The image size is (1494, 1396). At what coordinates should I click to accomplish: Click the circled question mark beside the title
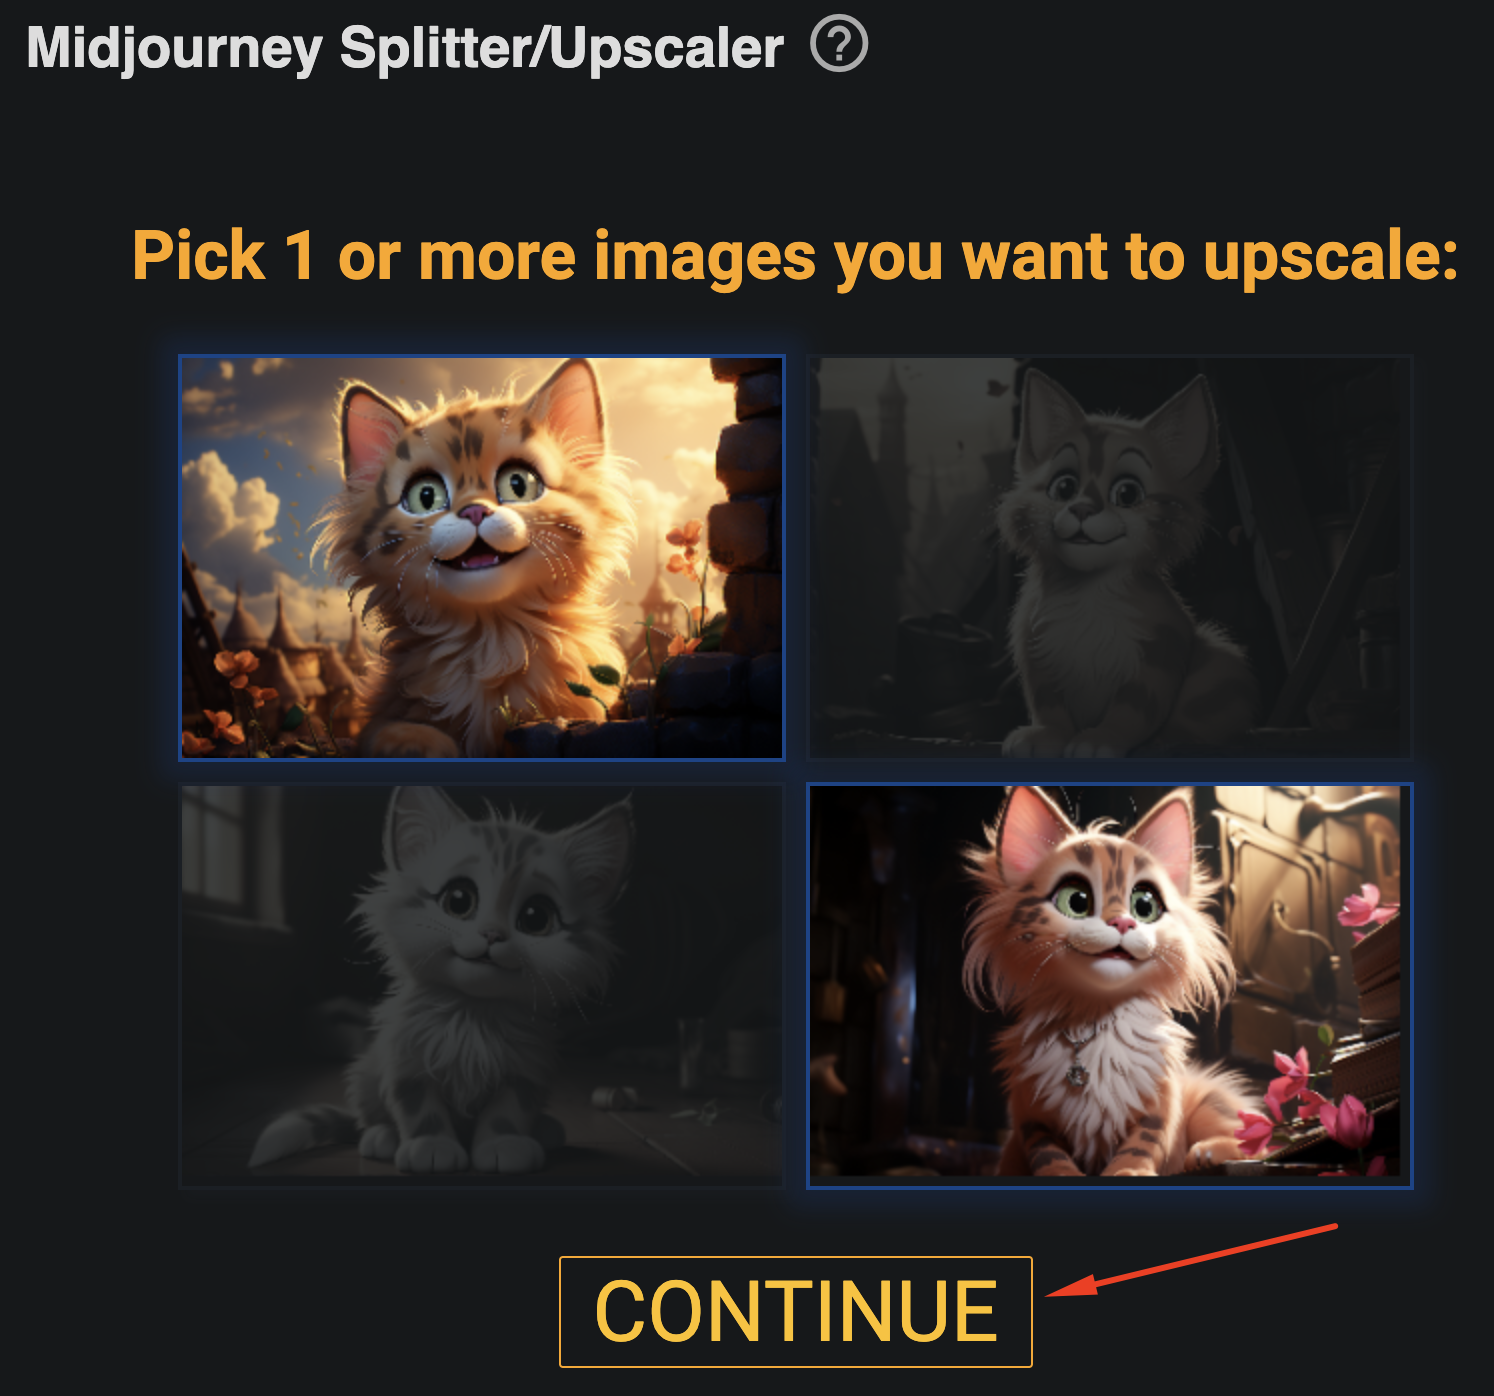[x=839, y=45]
